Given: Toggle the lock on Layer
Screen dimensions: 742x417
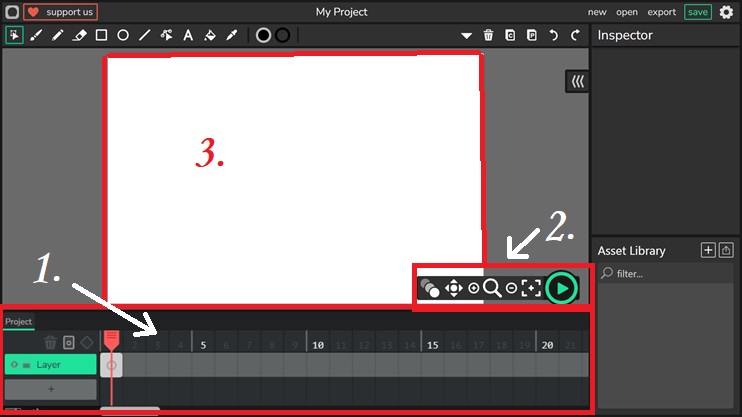Looking at the screenshot, I should click(25, 365).
